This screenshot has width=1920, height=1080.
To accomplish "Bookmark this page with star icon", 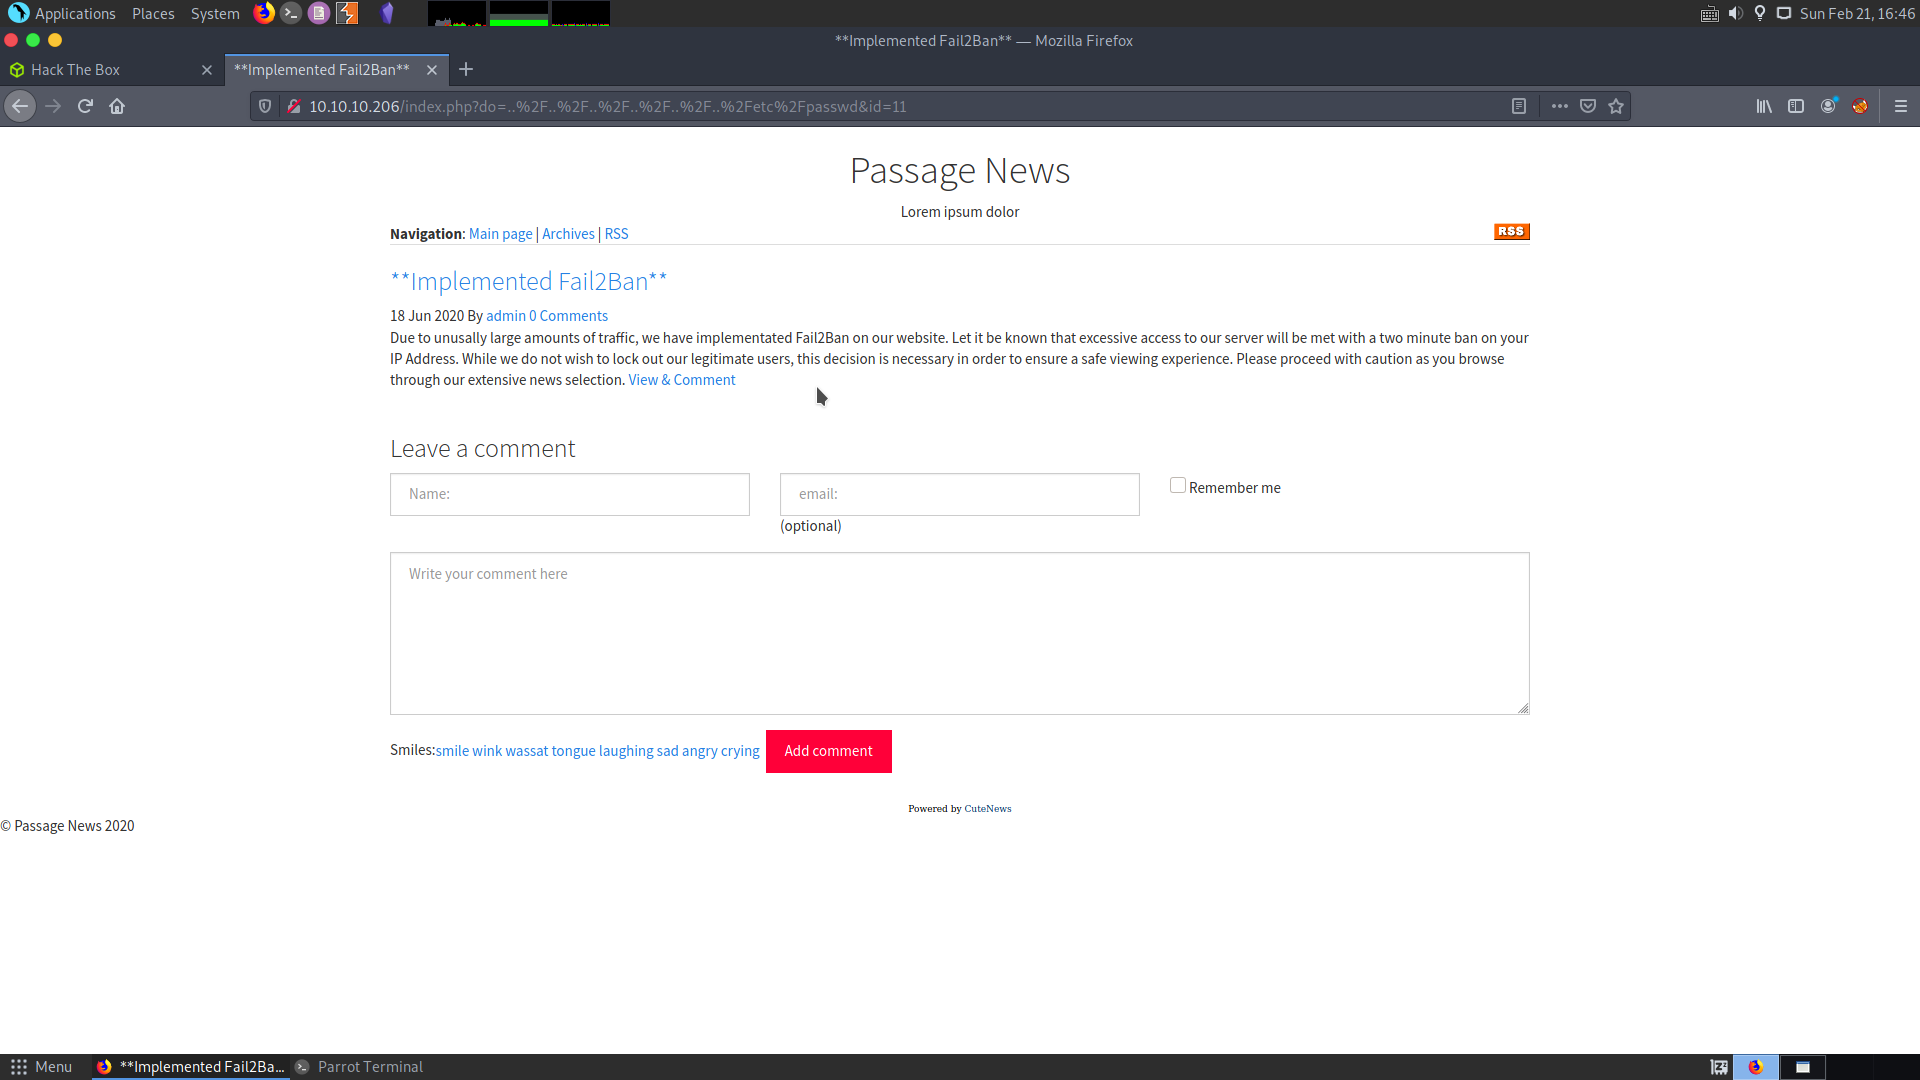I will pyautogui.click(x=1616, y=106).
